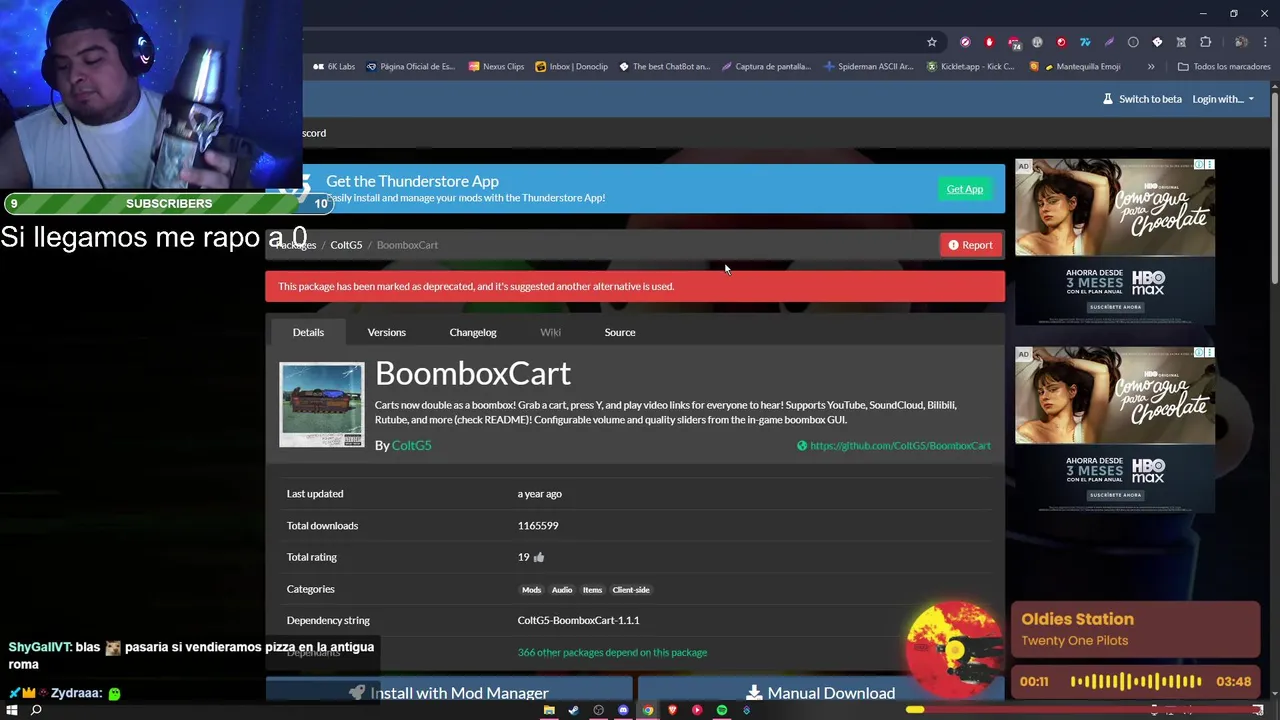
Task: Click the lower HBO Max advertisement
Action: [x=1115, y=429]
